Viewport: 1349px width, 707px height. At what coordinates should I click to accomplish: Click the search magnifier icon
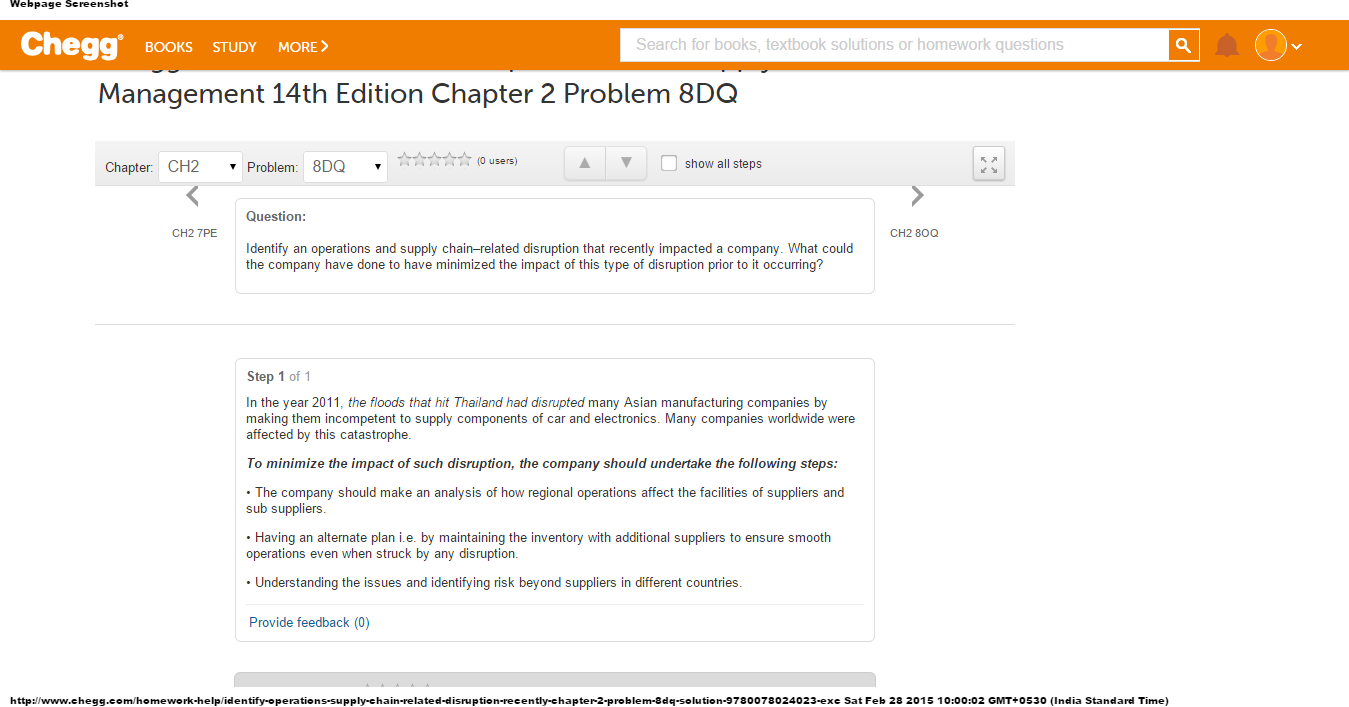coord(1184,45)
